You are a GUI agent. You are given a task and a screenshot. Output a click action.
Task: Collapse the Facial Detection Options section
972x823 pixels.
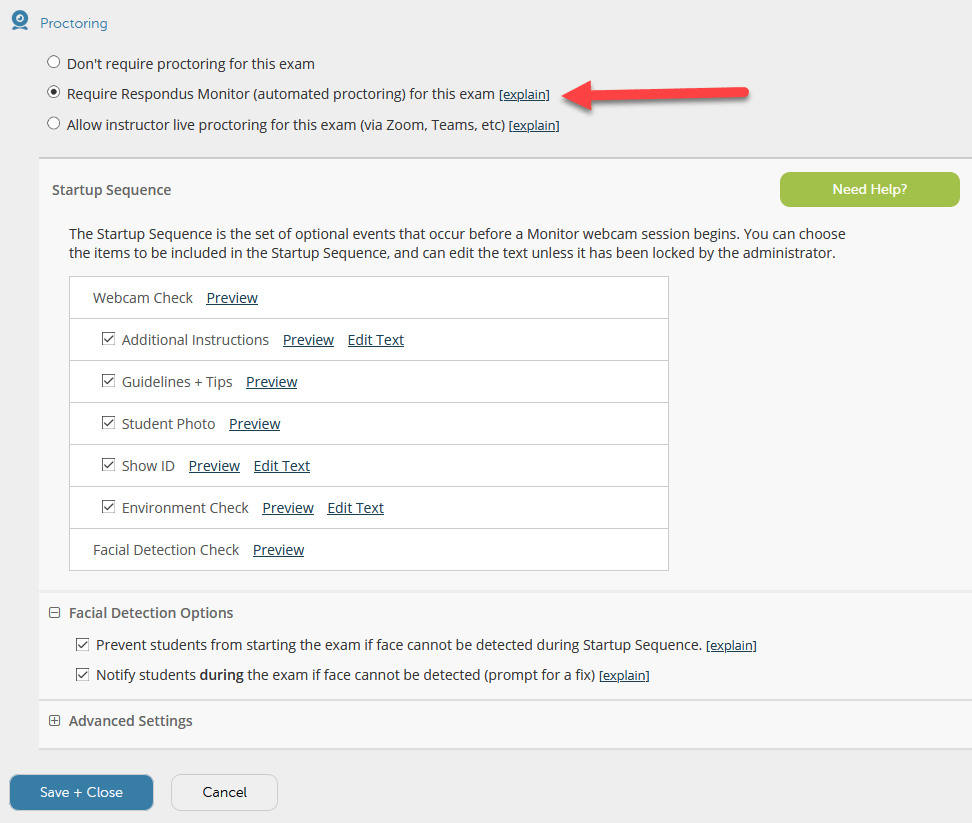pos(54,613)
